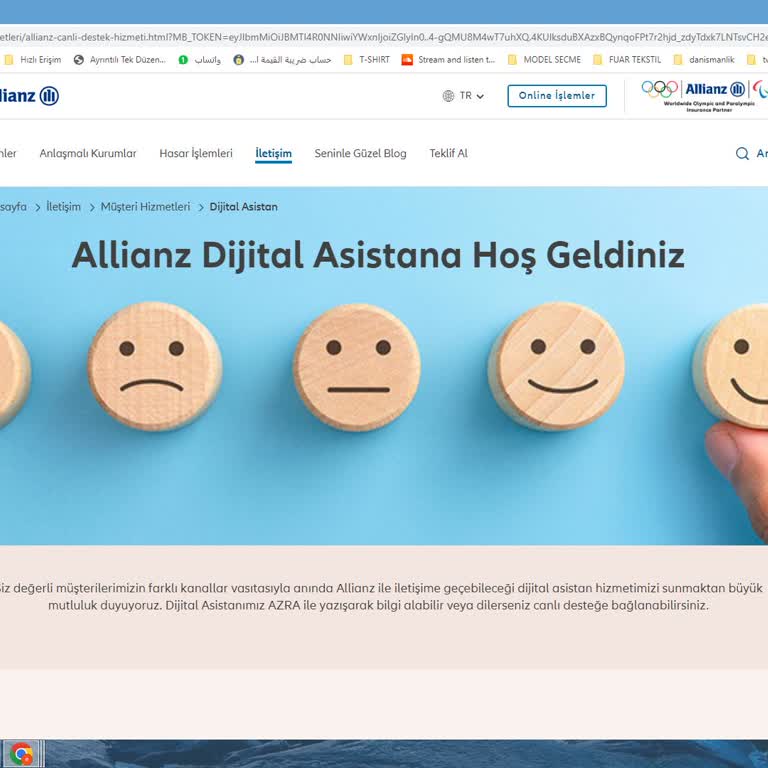
Task: Click the browser address bar URL
Action: pyautogui.click(x=384, y=37)
